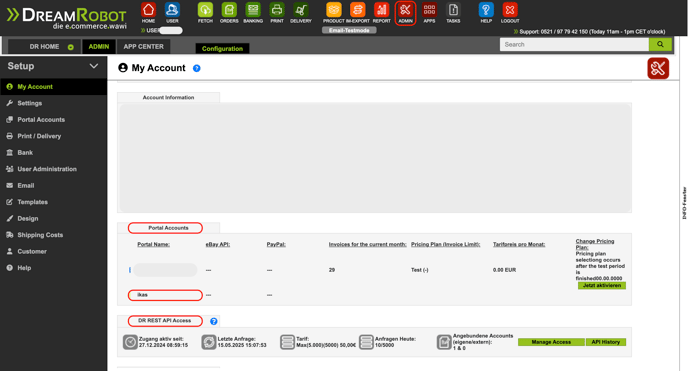The height and width of the screenshot is (371, 688).
Task: Click the PRINT toolbar icon
Action: (x=277, y=10)
